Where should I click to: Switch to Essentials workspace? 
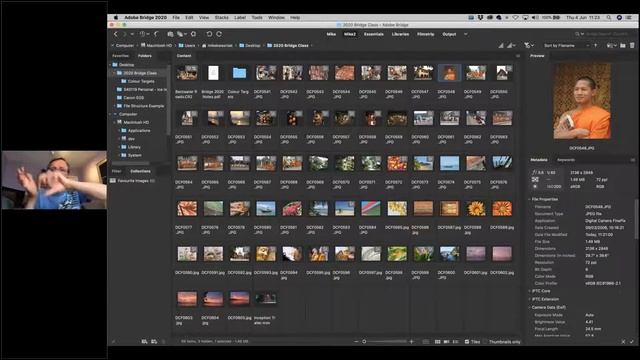[373, 34]
